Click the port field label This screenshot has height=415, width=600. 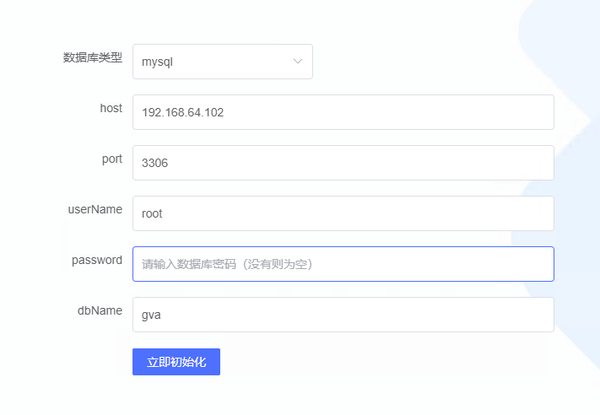[x=112, y=159]
